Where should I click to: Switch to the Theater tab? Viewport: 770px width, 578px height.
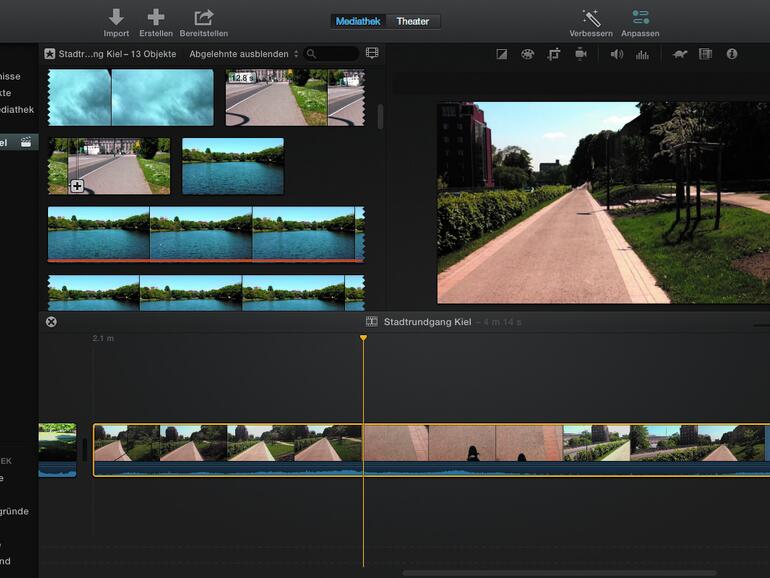pyautogui.click(x=412, y=21)
